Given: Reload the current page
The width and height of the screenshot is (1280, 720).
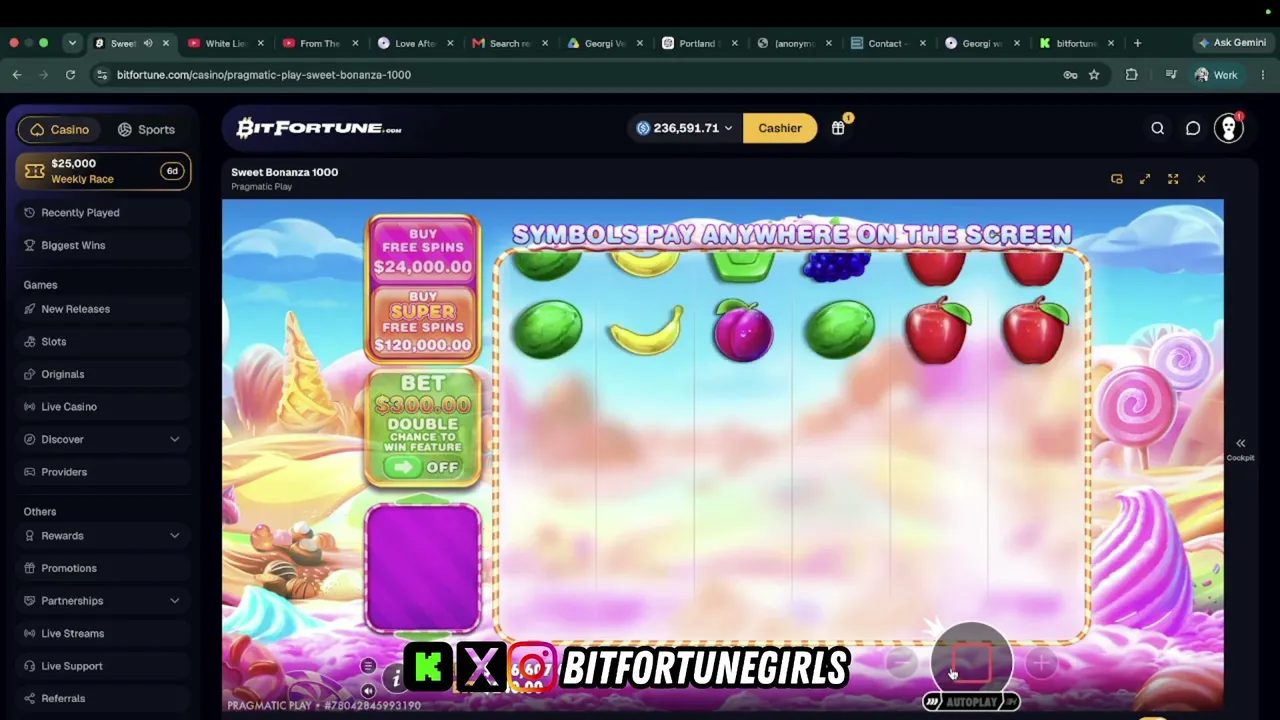Looking at the screenshot, I should (70, 75).
